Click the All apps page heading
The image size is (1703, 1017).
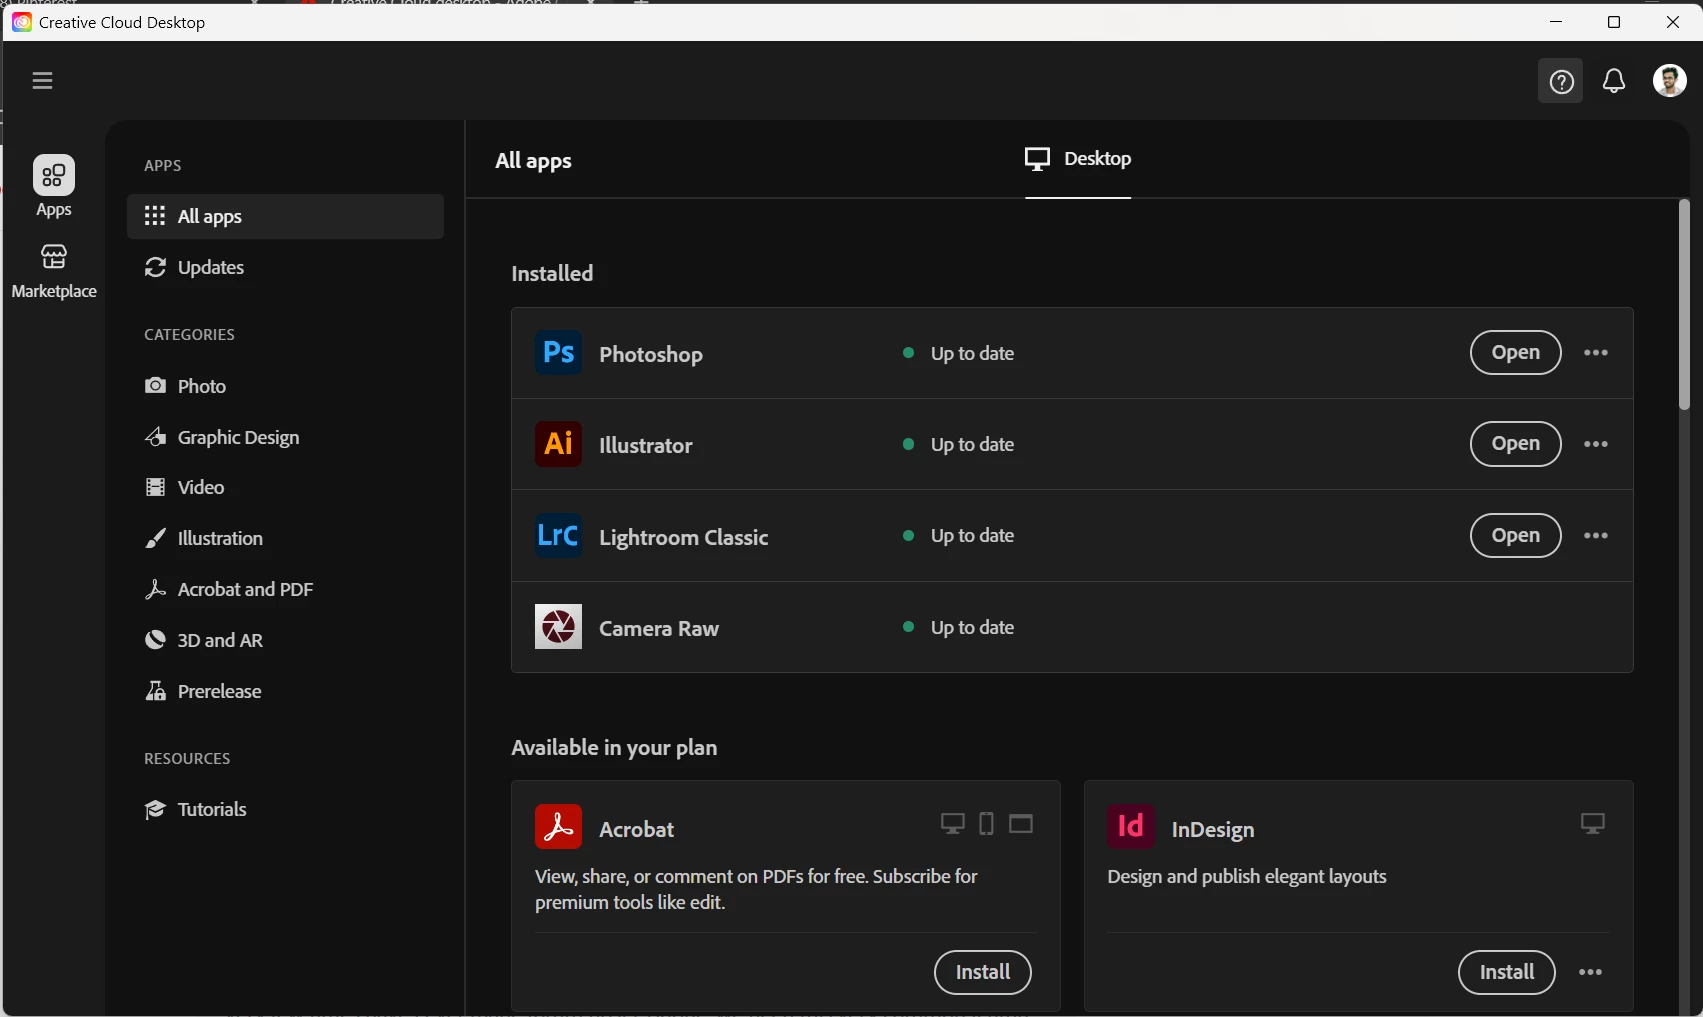click(534, 161)
